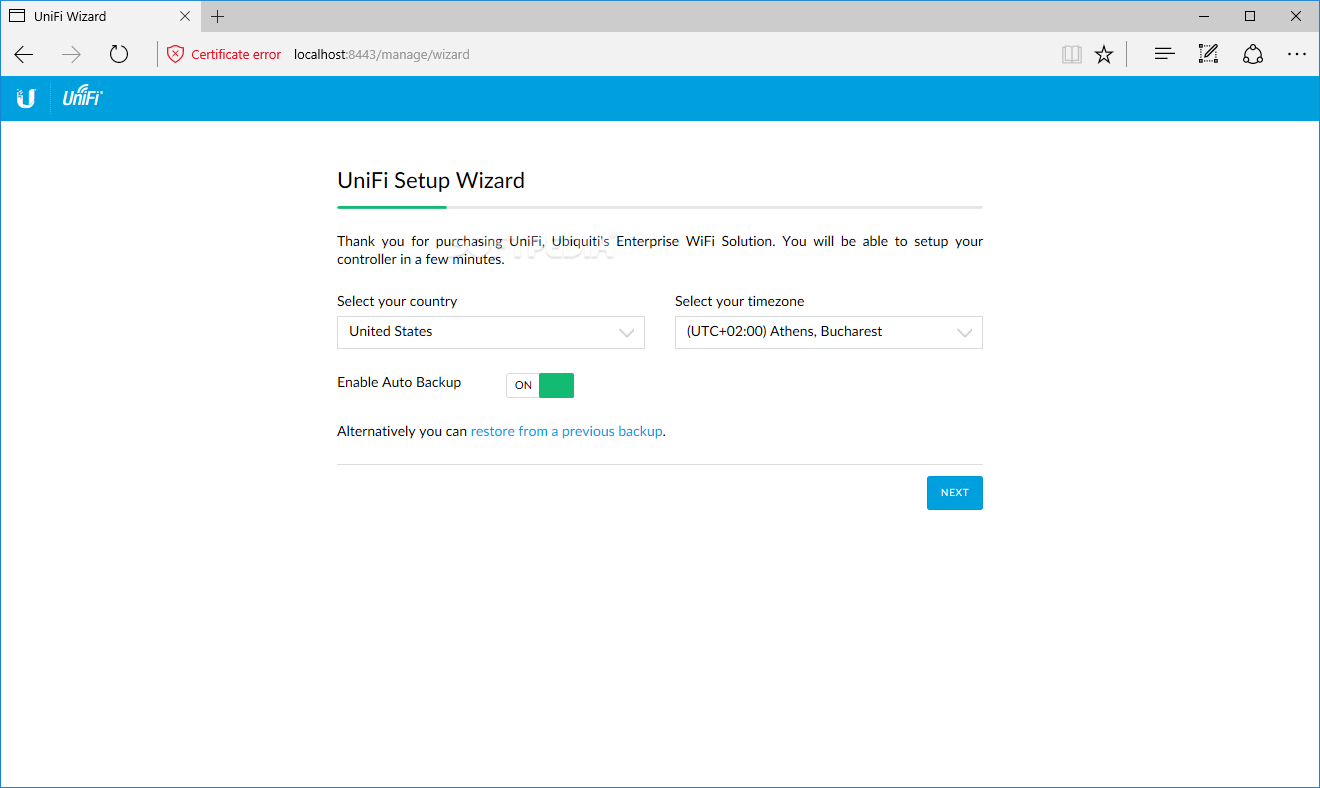This screenshot has height=788, width=1320.
Task: Refresh the page with reload icon
Action: tap(119, 54)
